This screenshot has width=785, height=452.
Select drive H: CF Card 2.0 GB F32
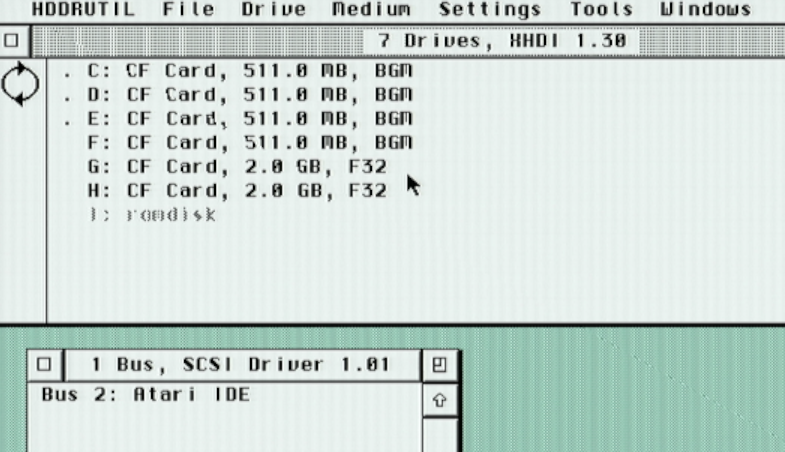click(x=237, y=191)
